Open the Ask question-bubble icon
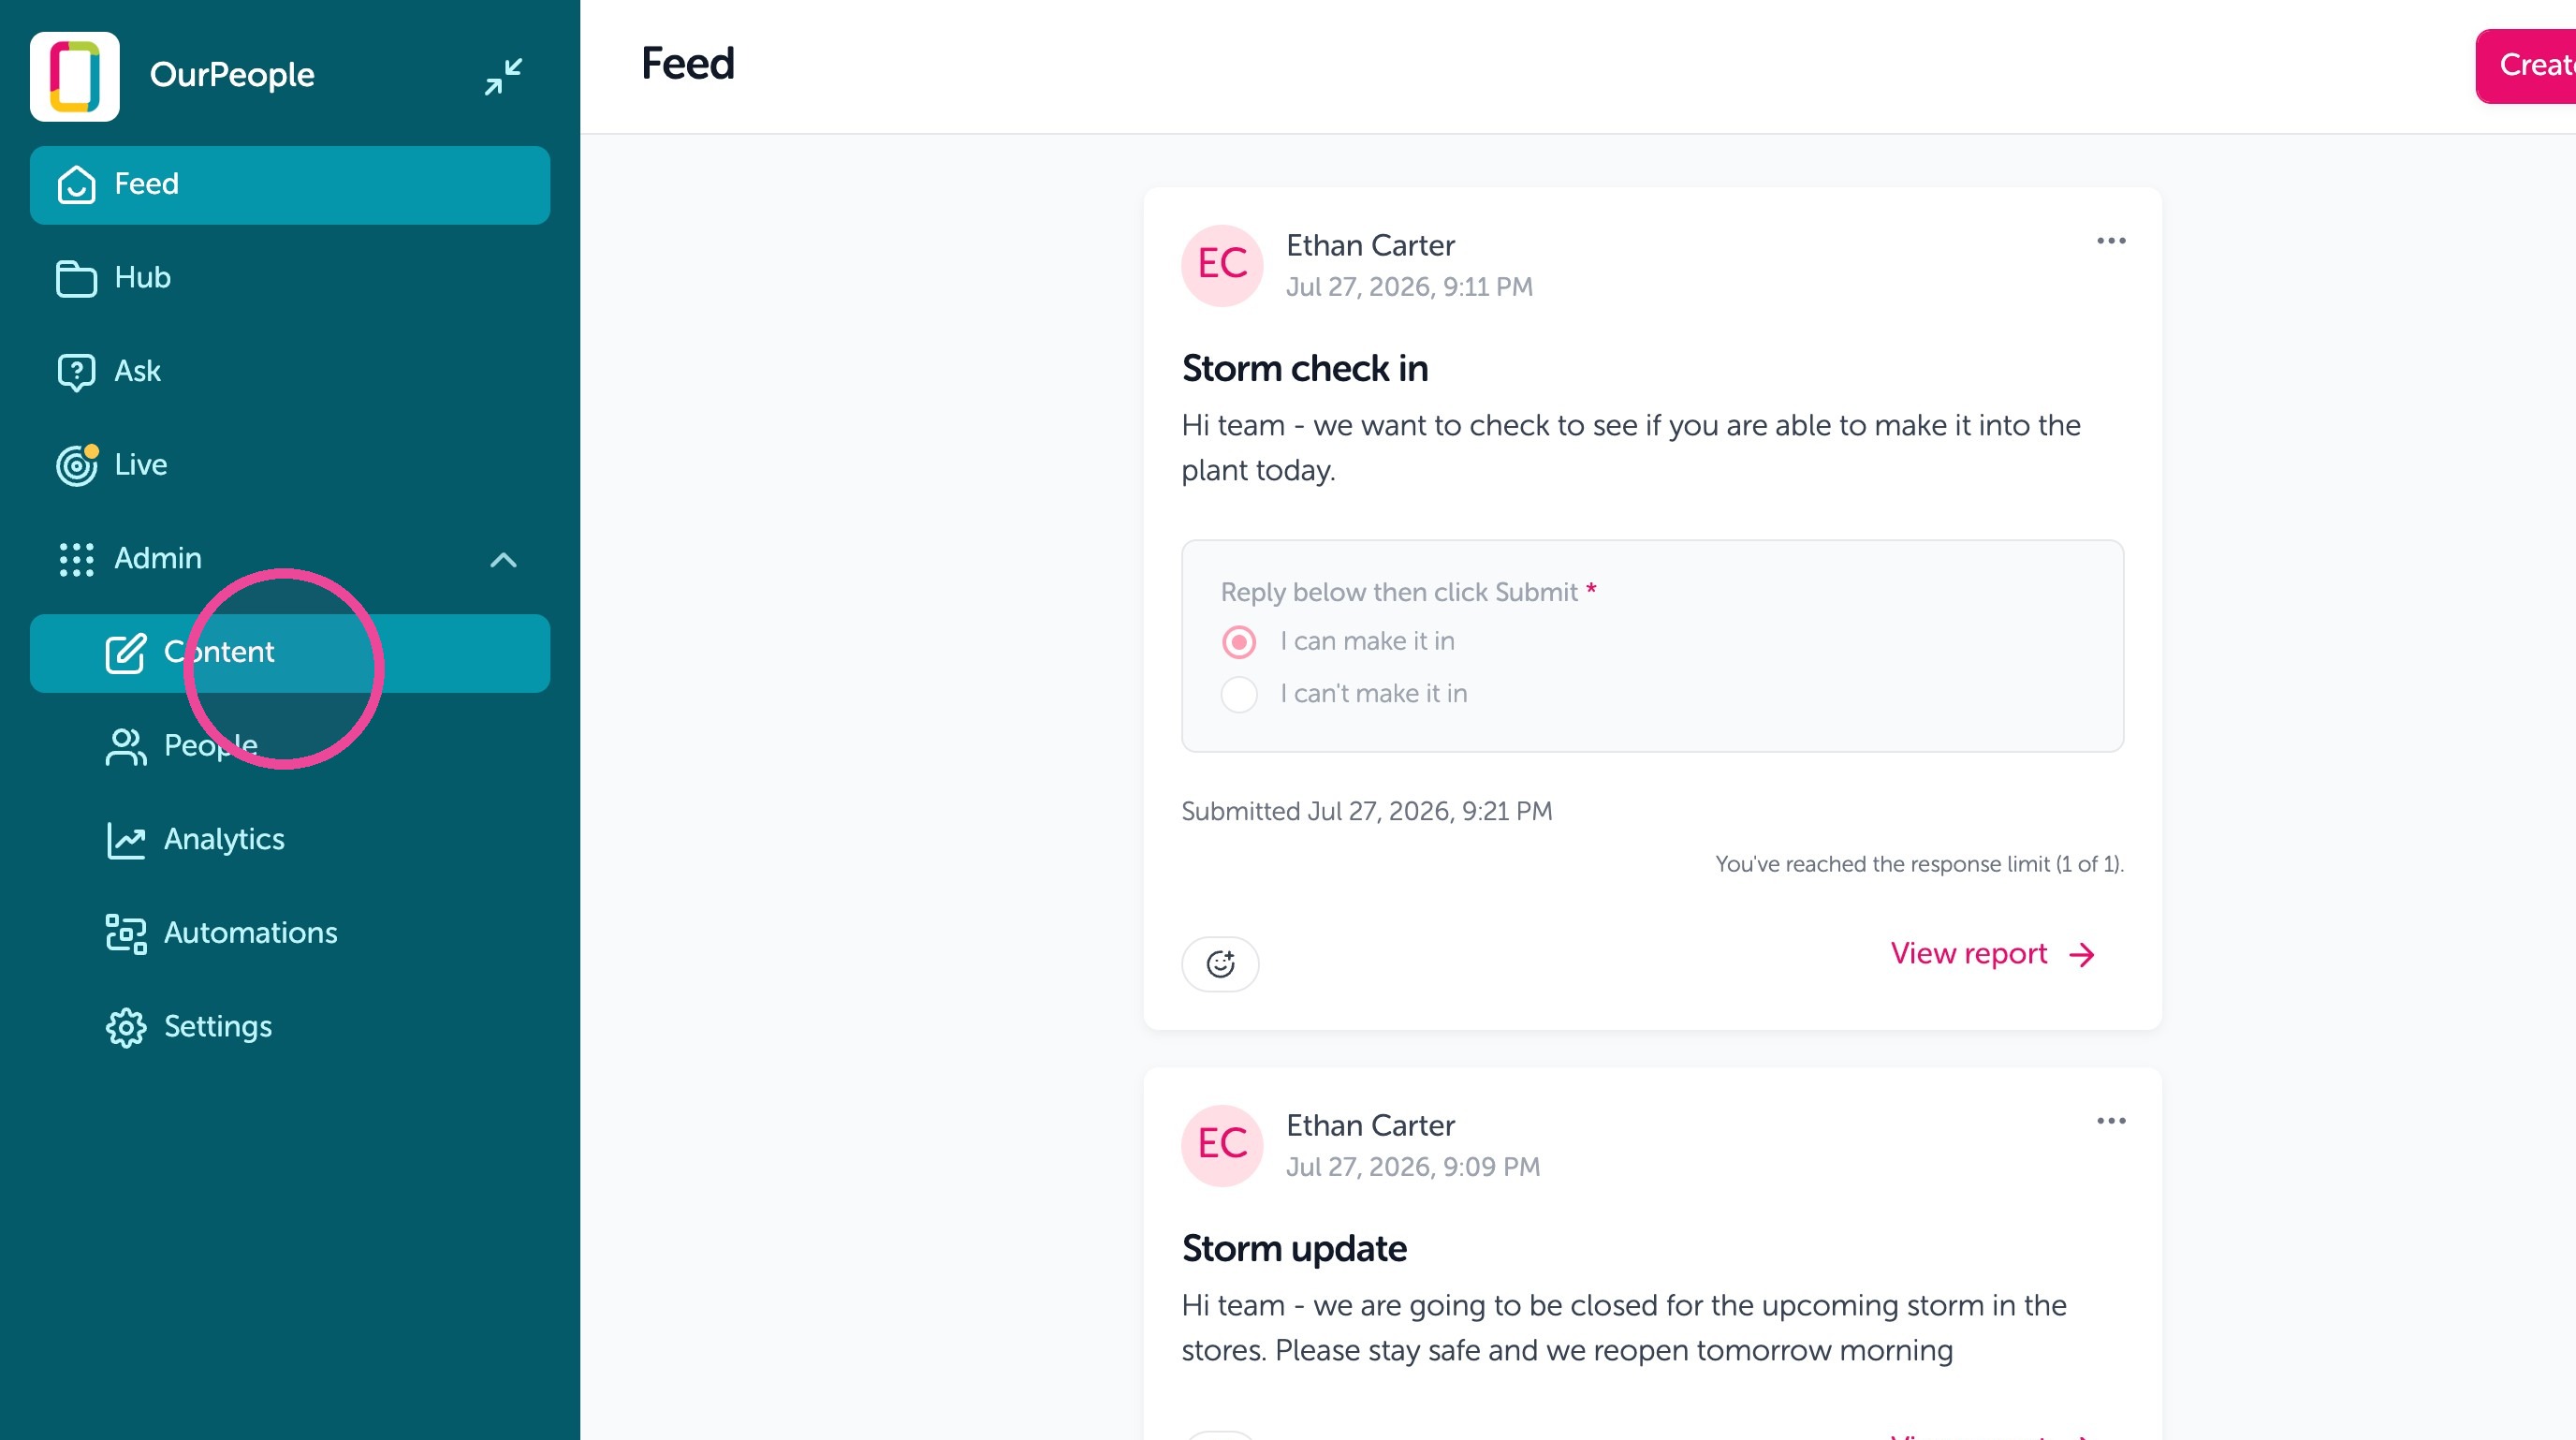The width and height of the screenshot is (2576, 1440). pyautogui.click(x=76, y=372)
